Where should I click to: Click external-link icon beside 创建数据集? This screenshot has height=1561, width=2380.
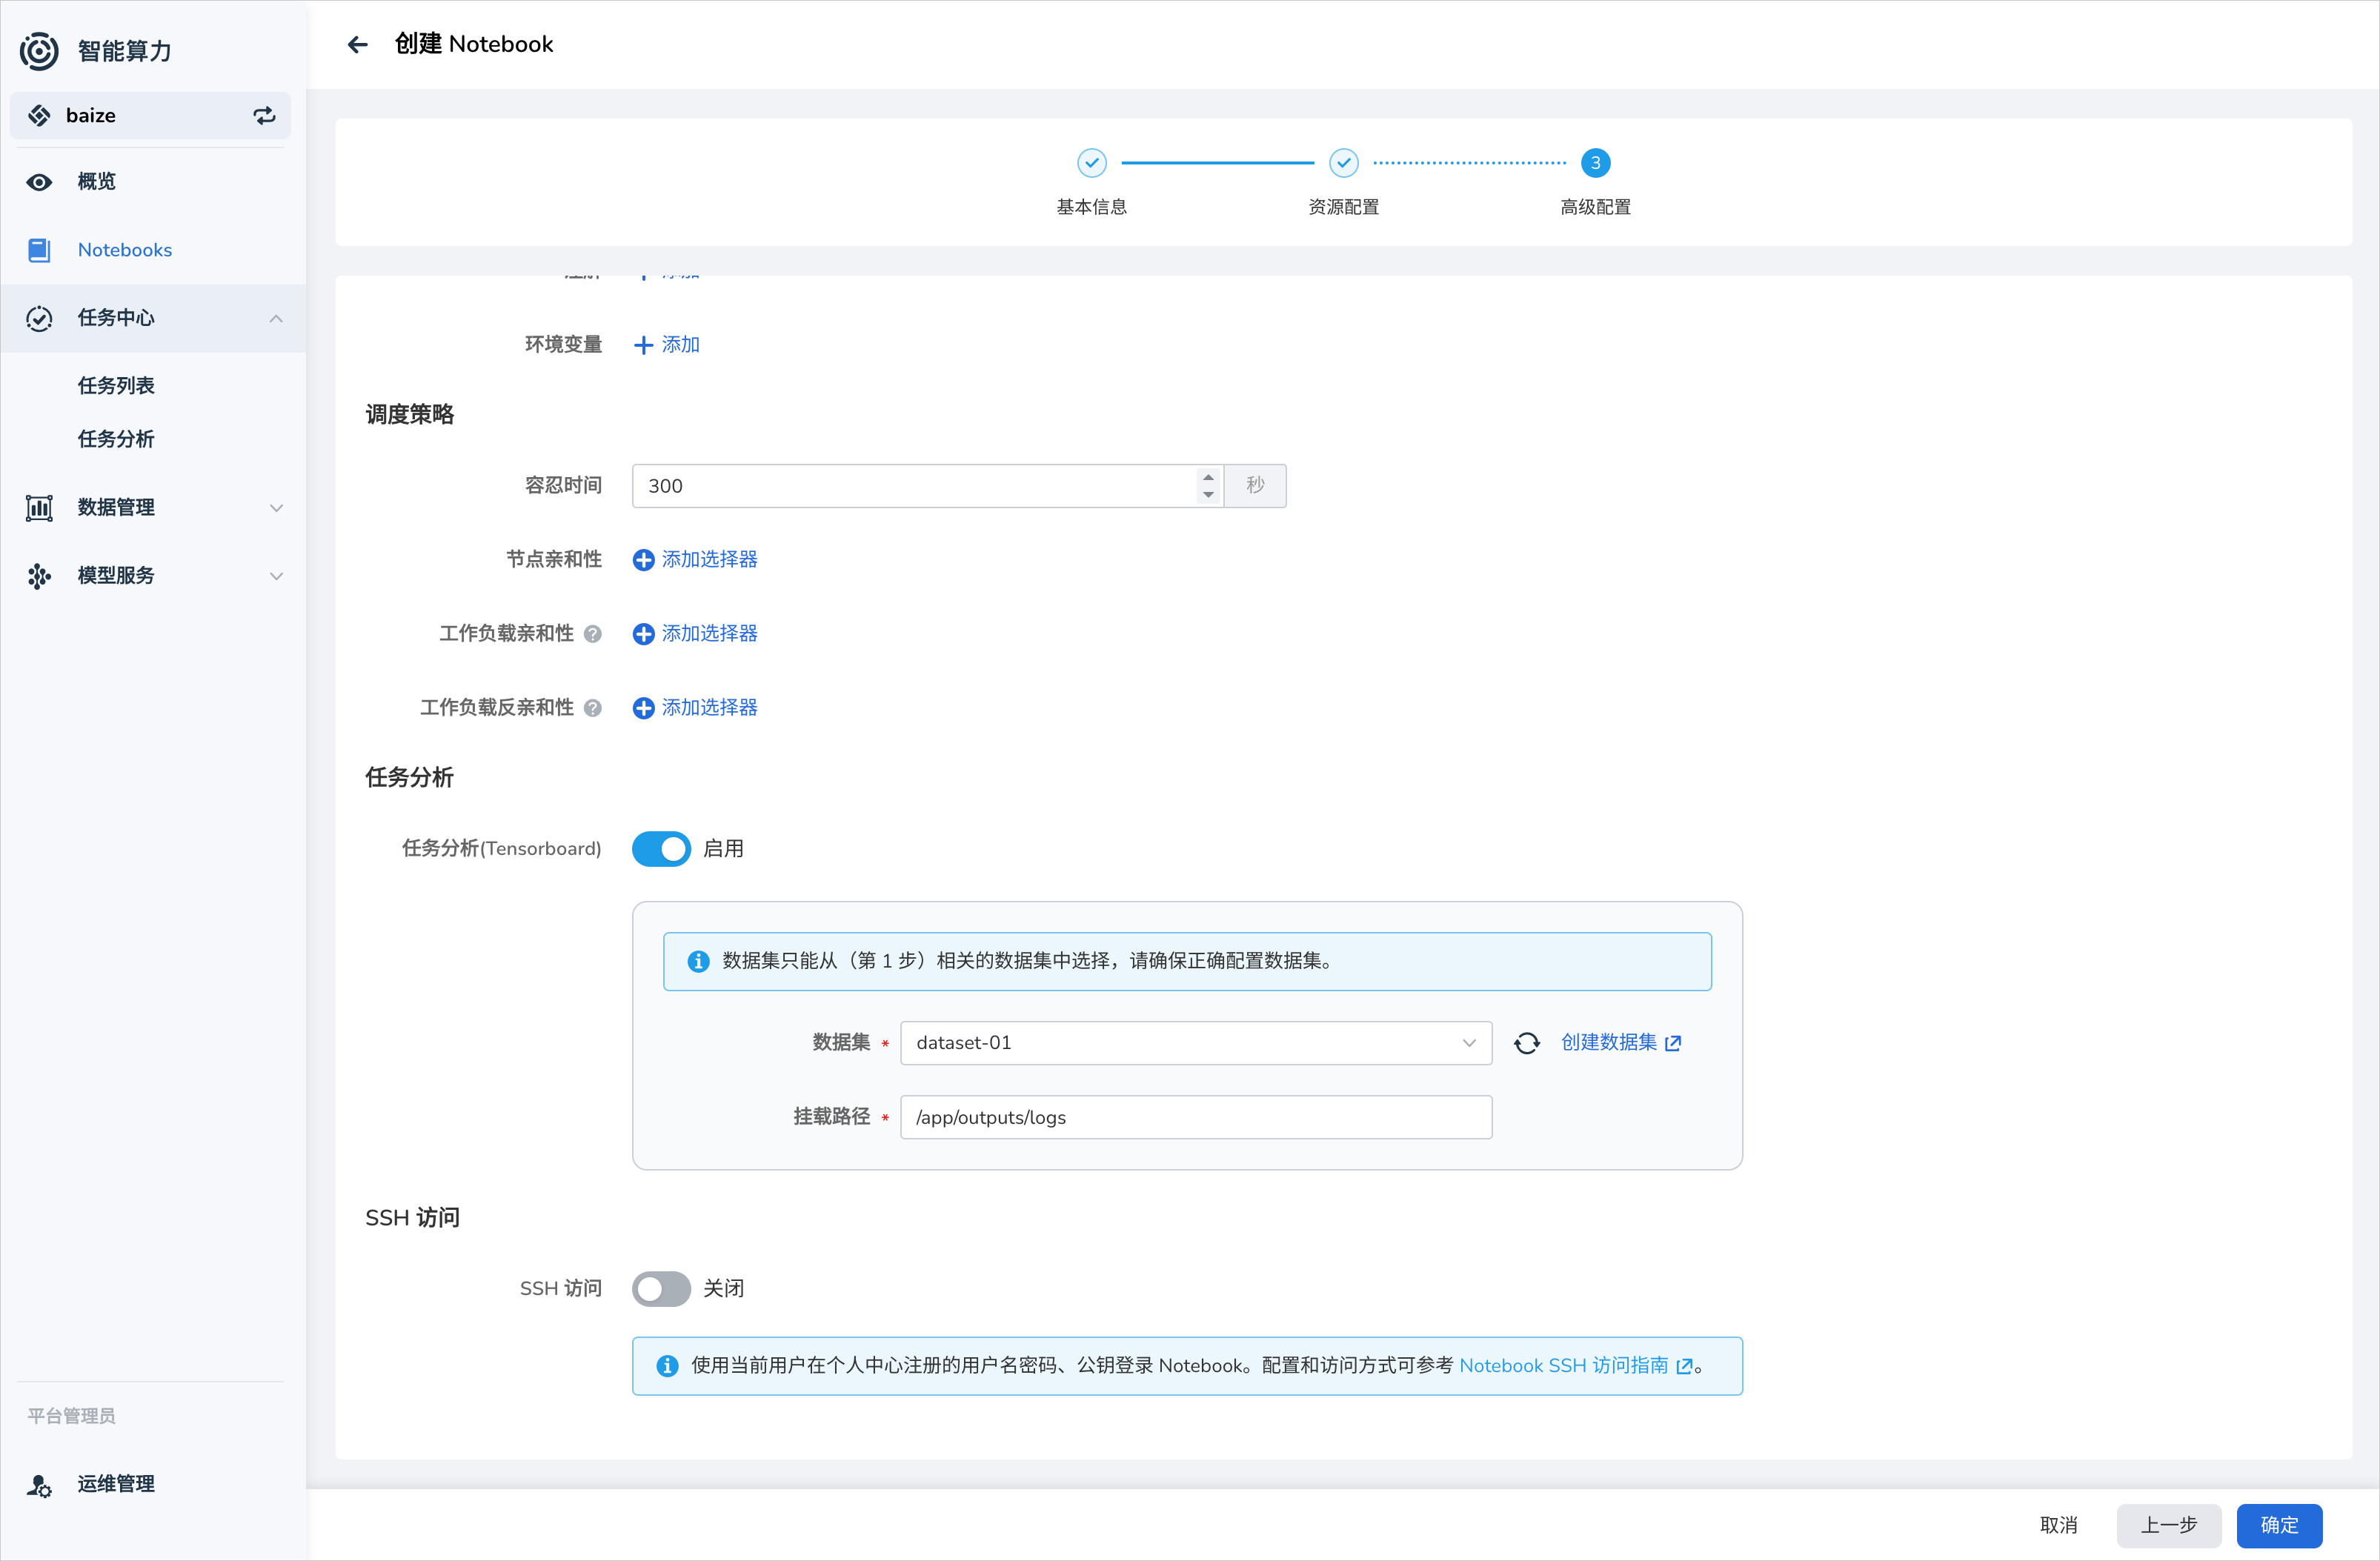click(x=1673, y=1043)
